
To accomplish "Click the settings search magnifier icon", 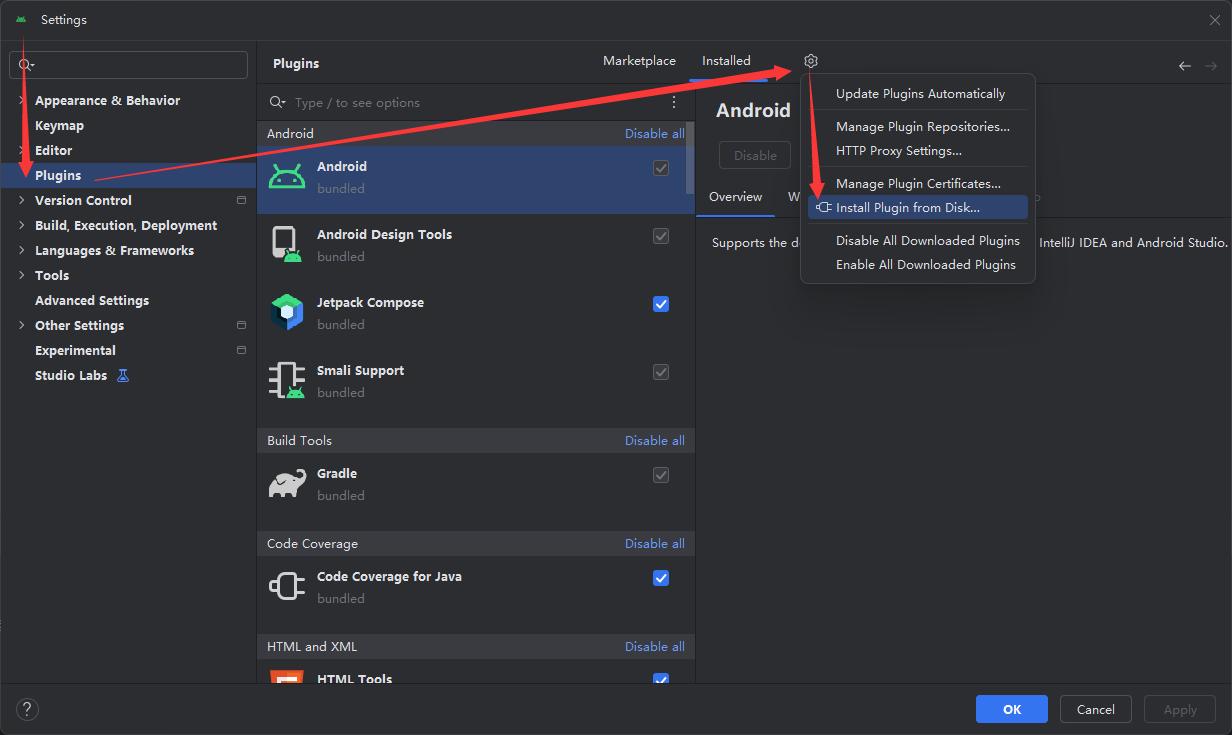I will 25,65.
